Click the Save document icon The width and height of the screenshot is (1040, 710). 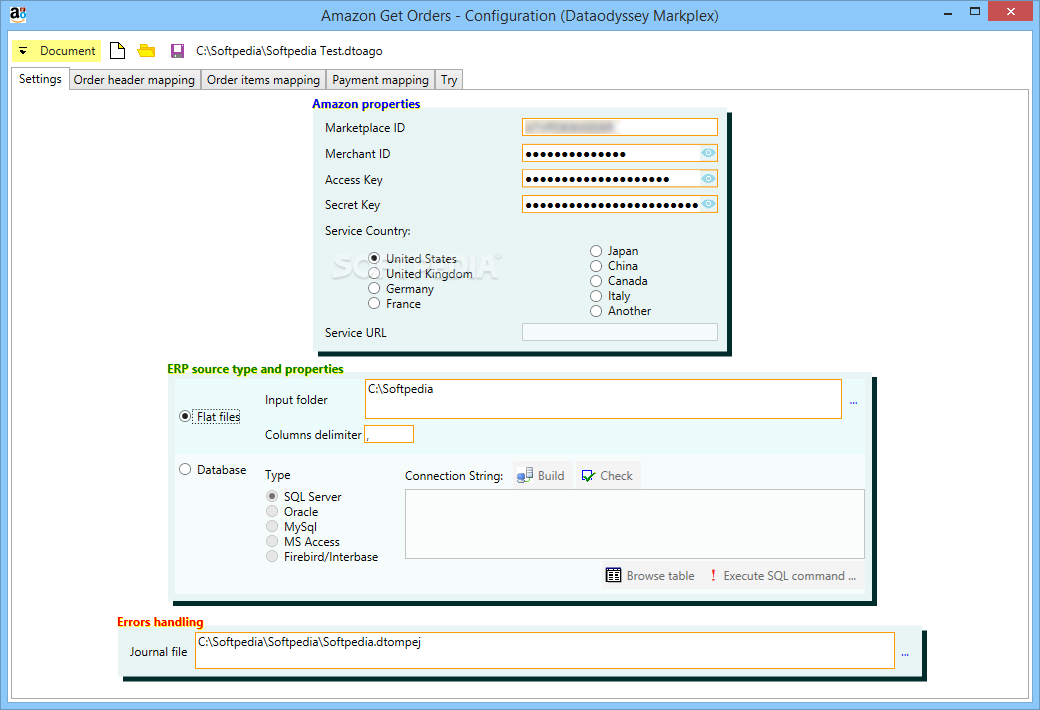click(177, 51)
